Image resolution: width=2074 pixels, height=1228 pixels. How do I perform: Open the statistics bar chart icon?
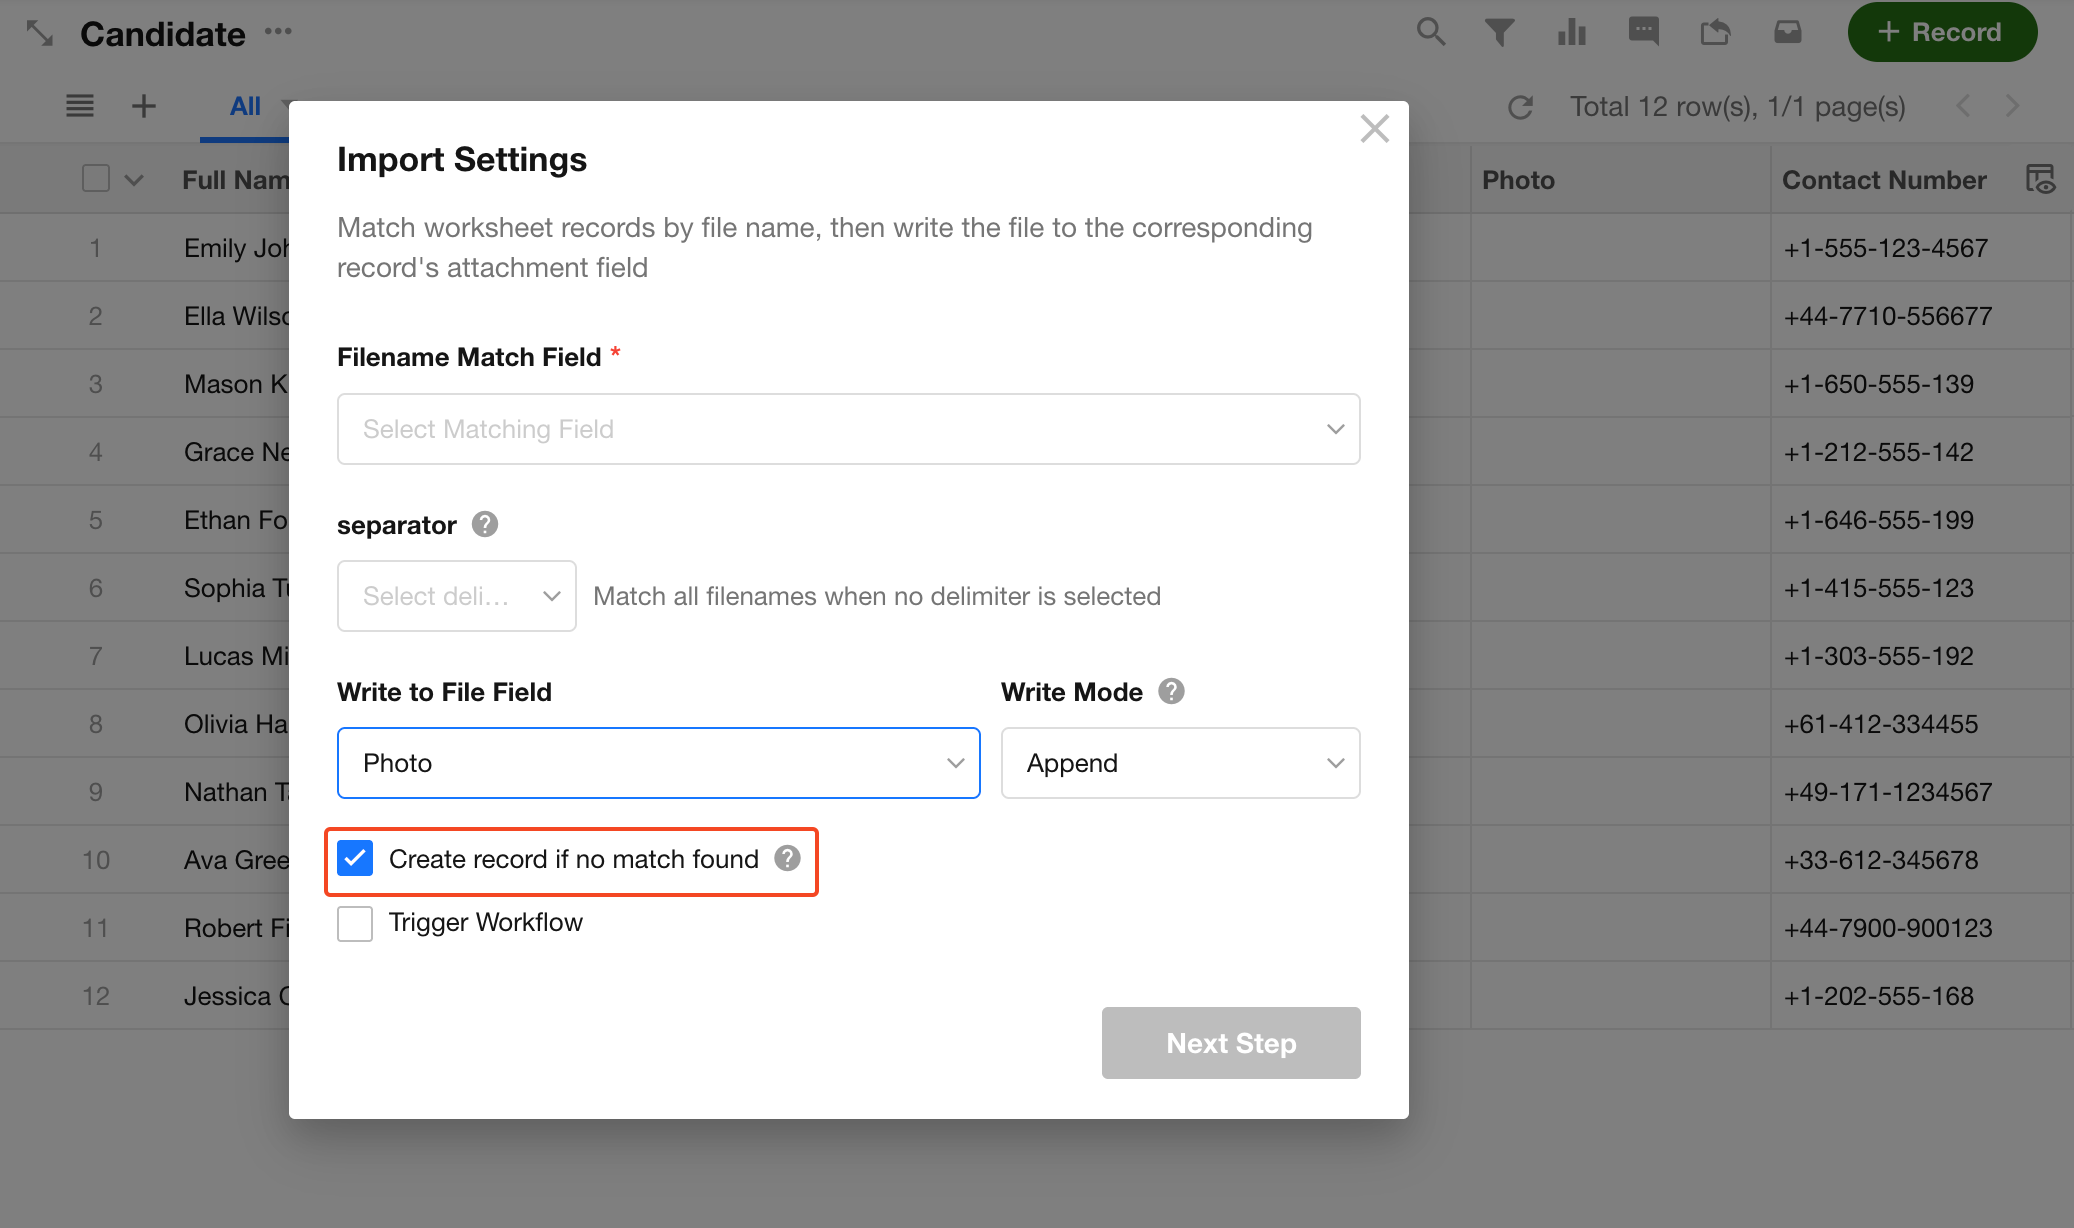point(1571,32)
